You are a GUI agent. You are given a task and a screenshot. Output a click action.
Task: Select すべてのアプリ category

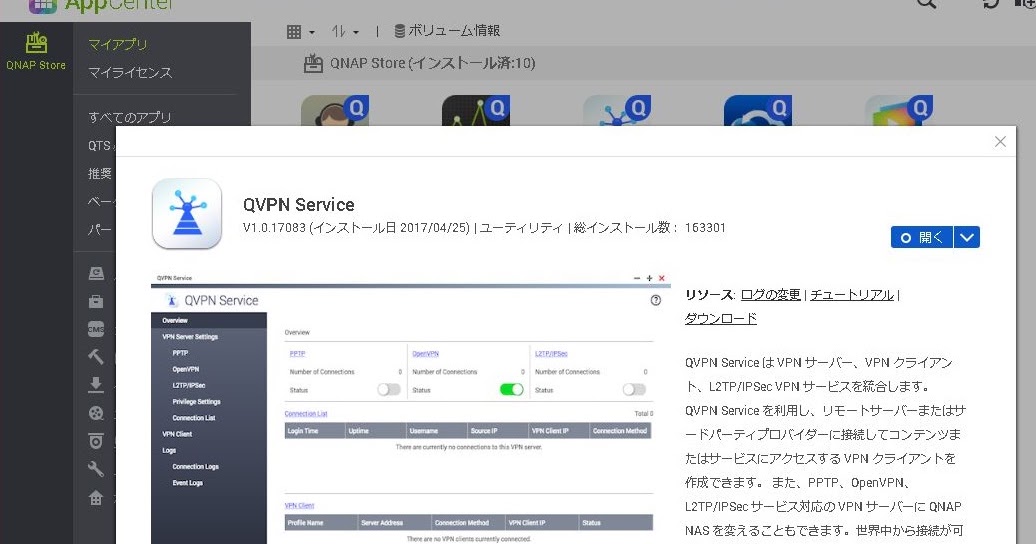(x=130, y=117)
